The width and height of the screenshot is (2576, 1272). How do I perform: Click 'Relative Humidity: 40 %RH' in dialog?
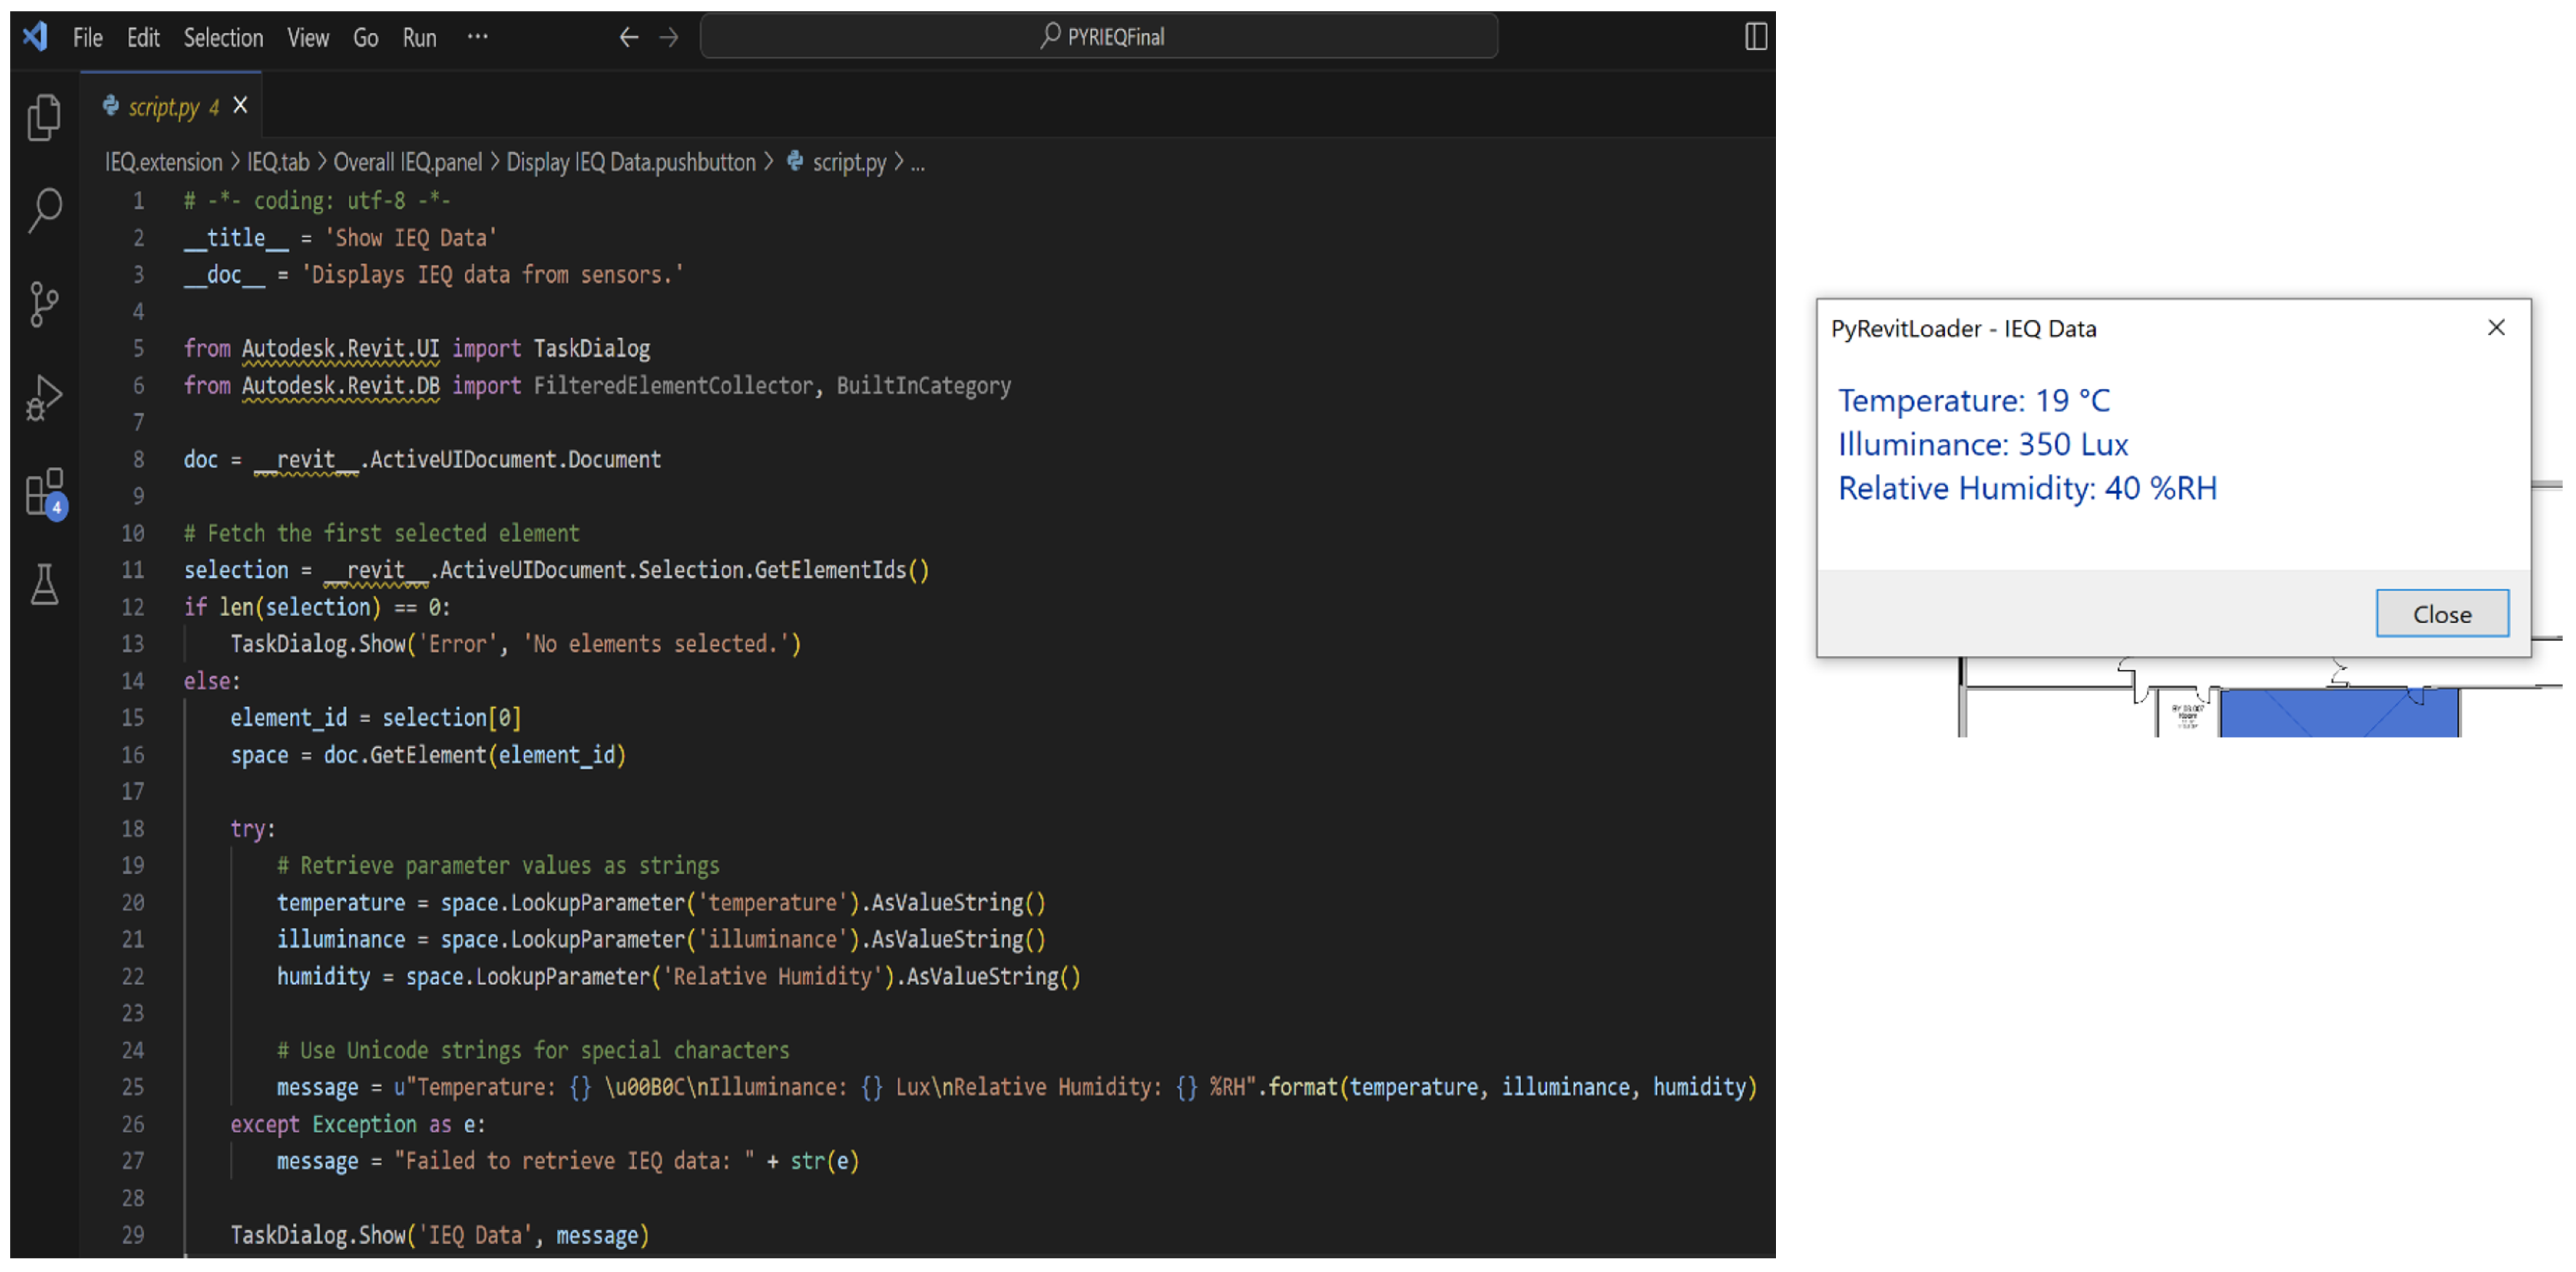point(2027,489)
